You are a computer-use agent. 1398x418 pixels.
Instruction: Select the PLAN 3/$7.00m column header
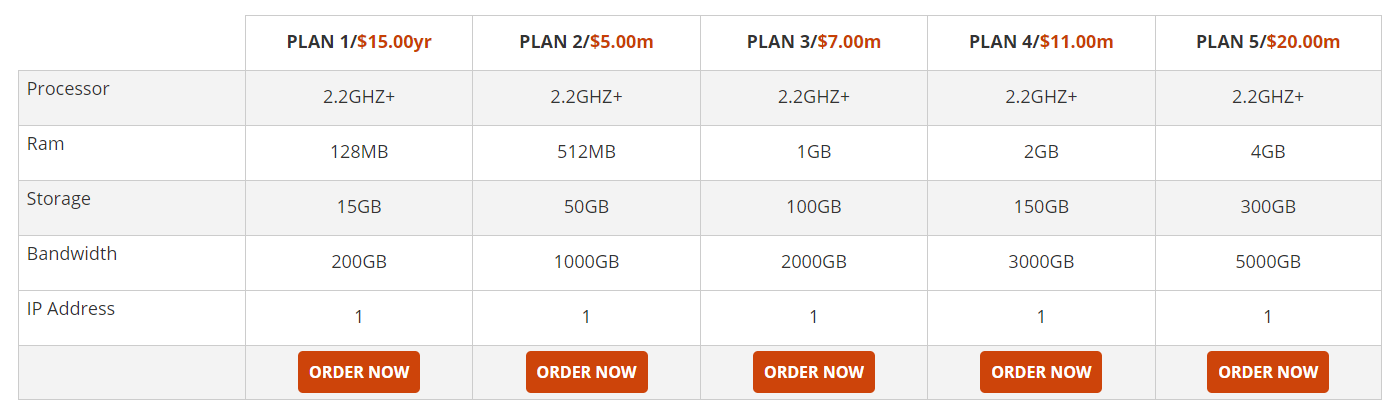814,42
